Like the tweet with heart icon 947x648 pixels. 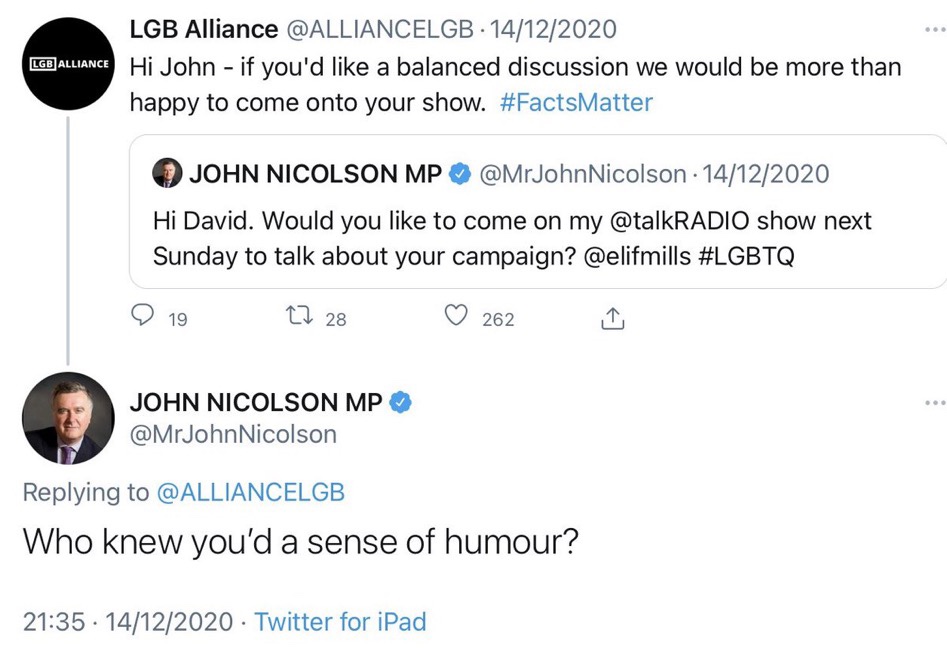[456, 318]
